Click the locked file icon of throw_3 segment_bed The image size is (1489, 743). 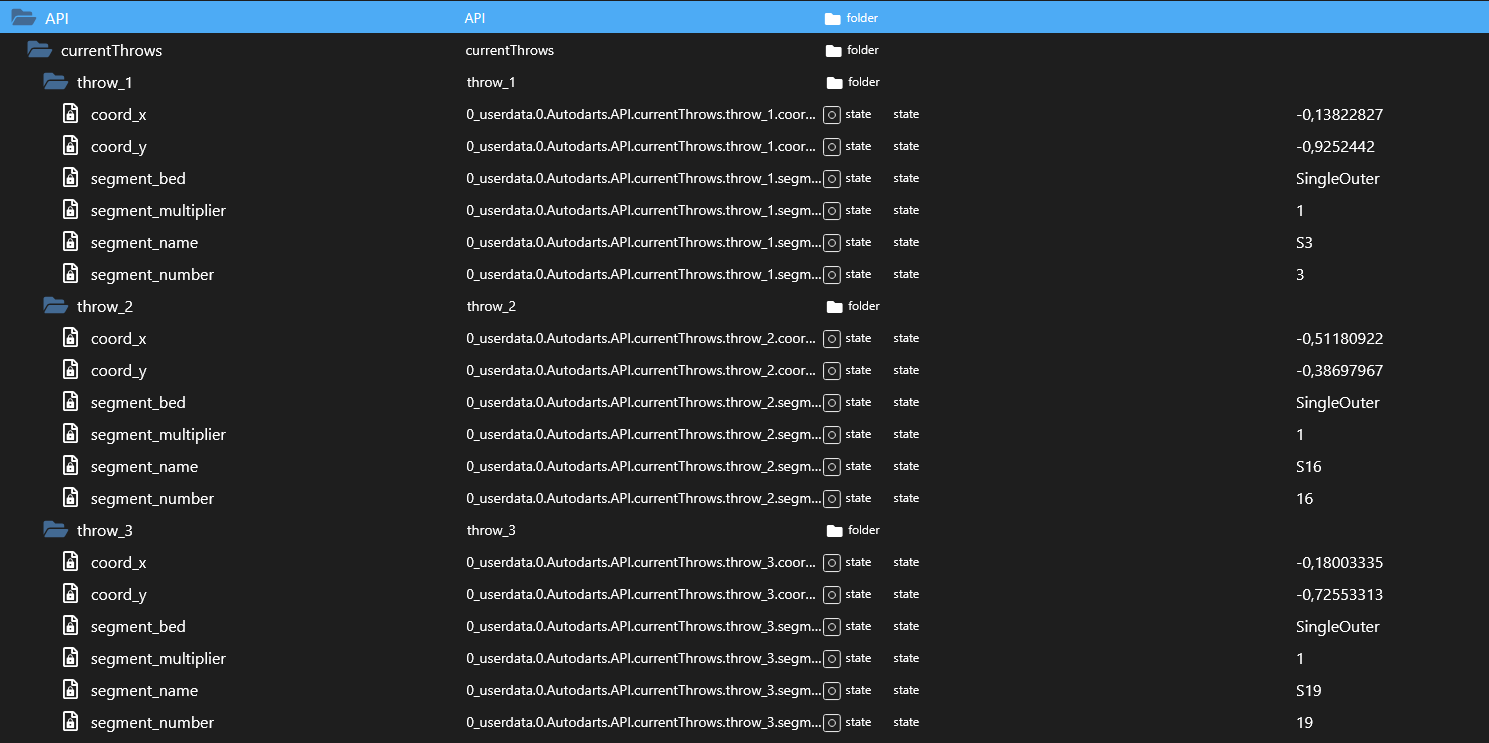70,626
